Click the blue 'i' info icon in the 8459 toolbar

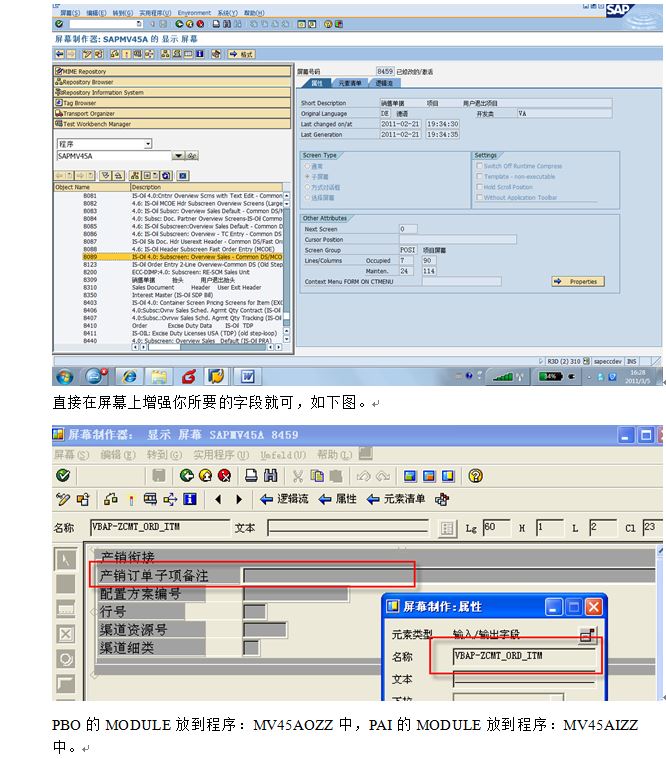190,499
